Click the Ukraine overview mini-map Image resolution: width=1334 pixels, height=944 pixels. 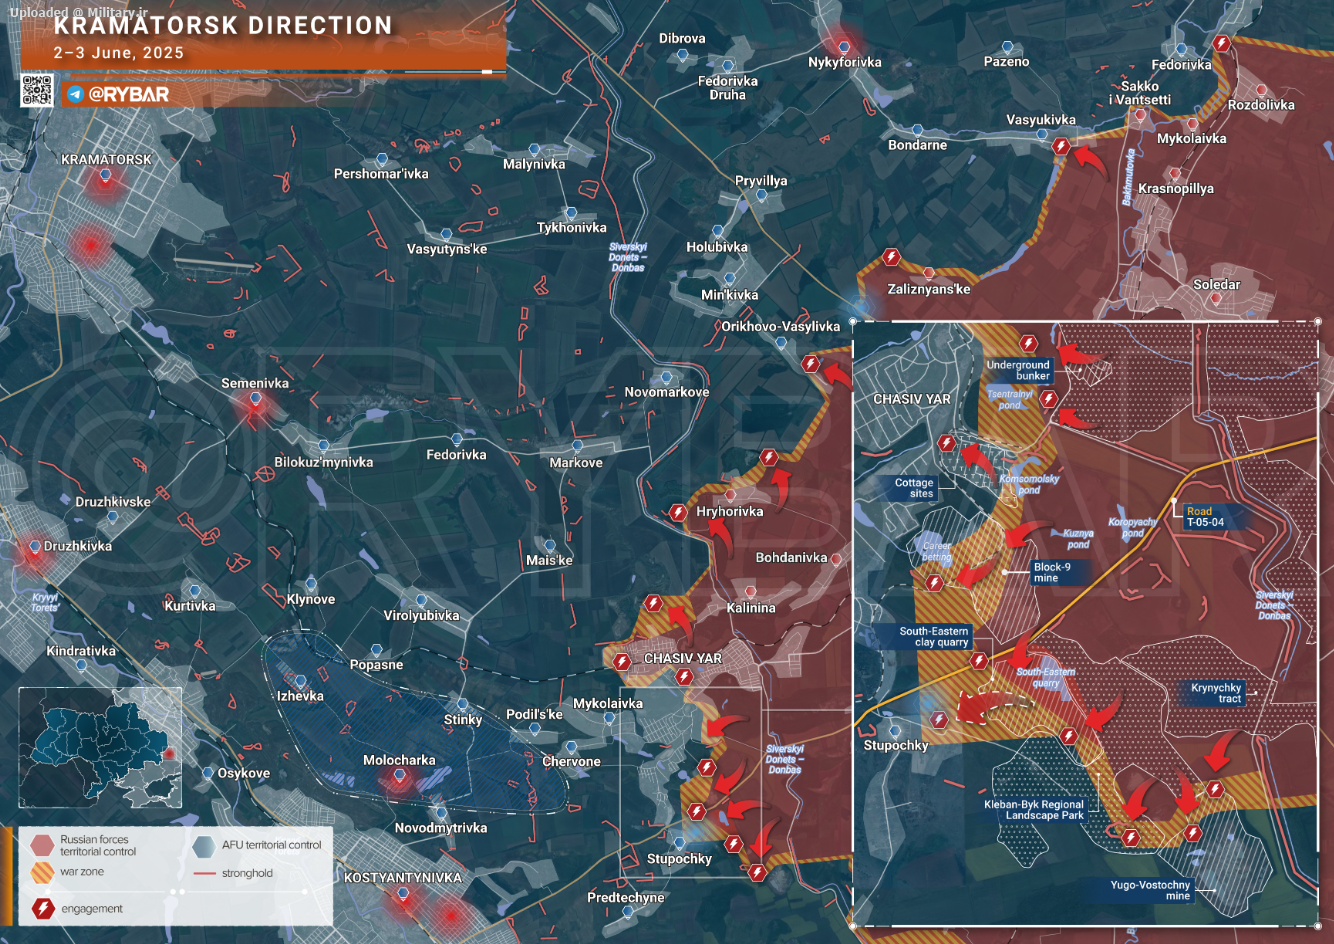point(100,747)
